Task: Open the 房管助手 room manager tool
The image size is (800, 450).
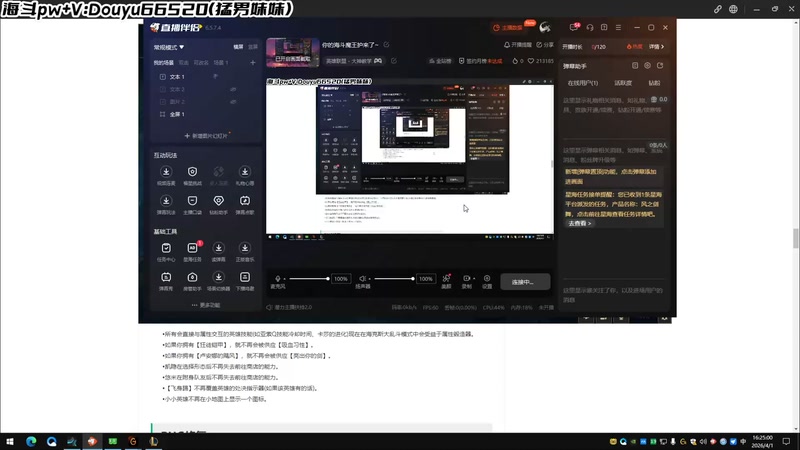Action: point(192,281)
